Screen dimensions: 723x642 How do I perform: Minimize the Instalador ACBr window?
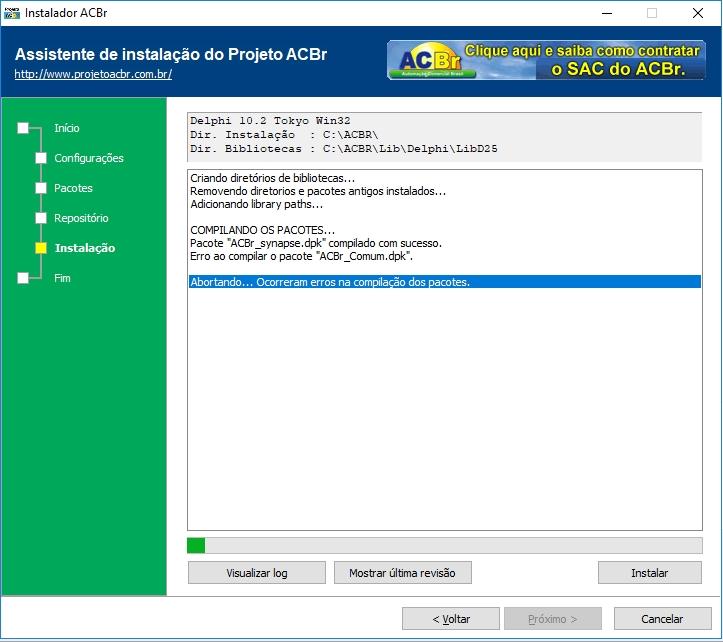point(607,13)
